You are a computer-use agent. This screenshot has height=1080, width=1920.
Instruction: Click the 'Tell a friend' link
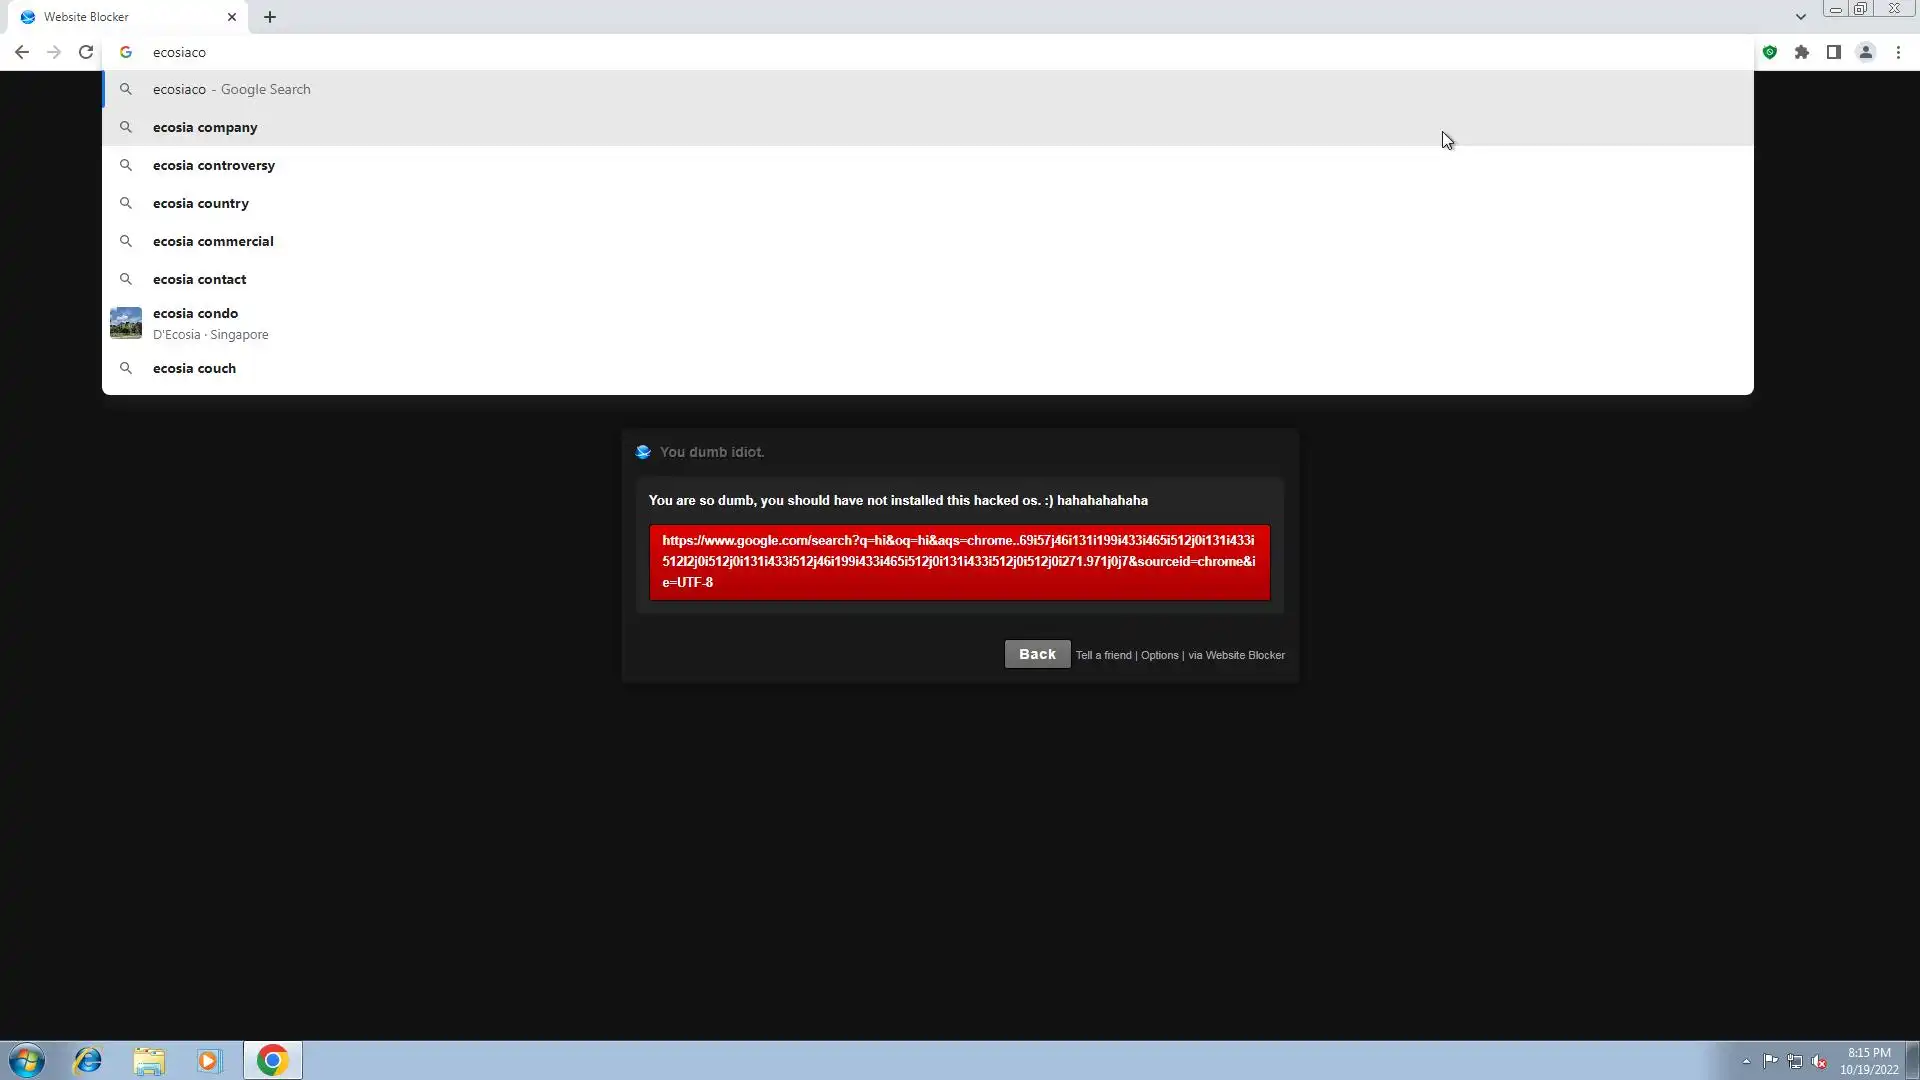tap(1103, 655)
